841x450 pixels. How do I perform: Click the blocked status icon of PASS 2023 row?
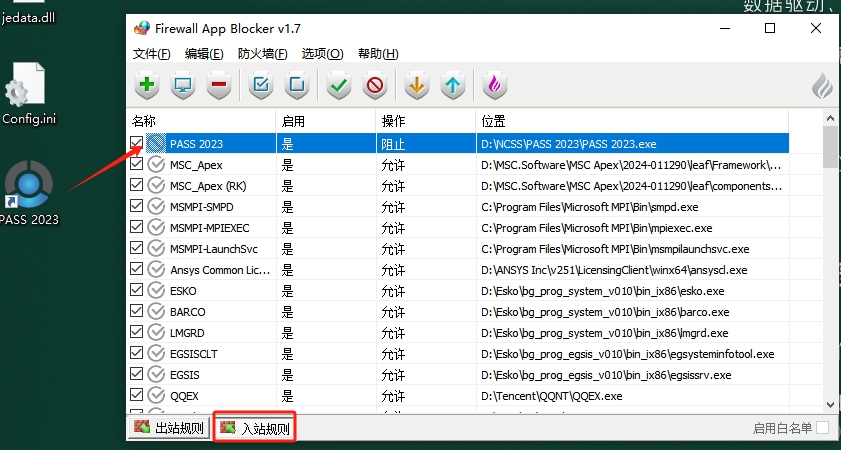(x=156, y=143)
